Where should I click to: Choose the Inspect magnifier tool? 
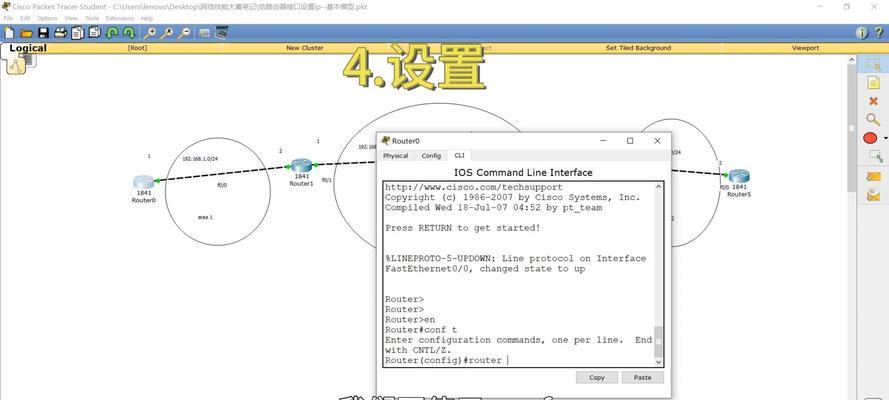[873, 119]
